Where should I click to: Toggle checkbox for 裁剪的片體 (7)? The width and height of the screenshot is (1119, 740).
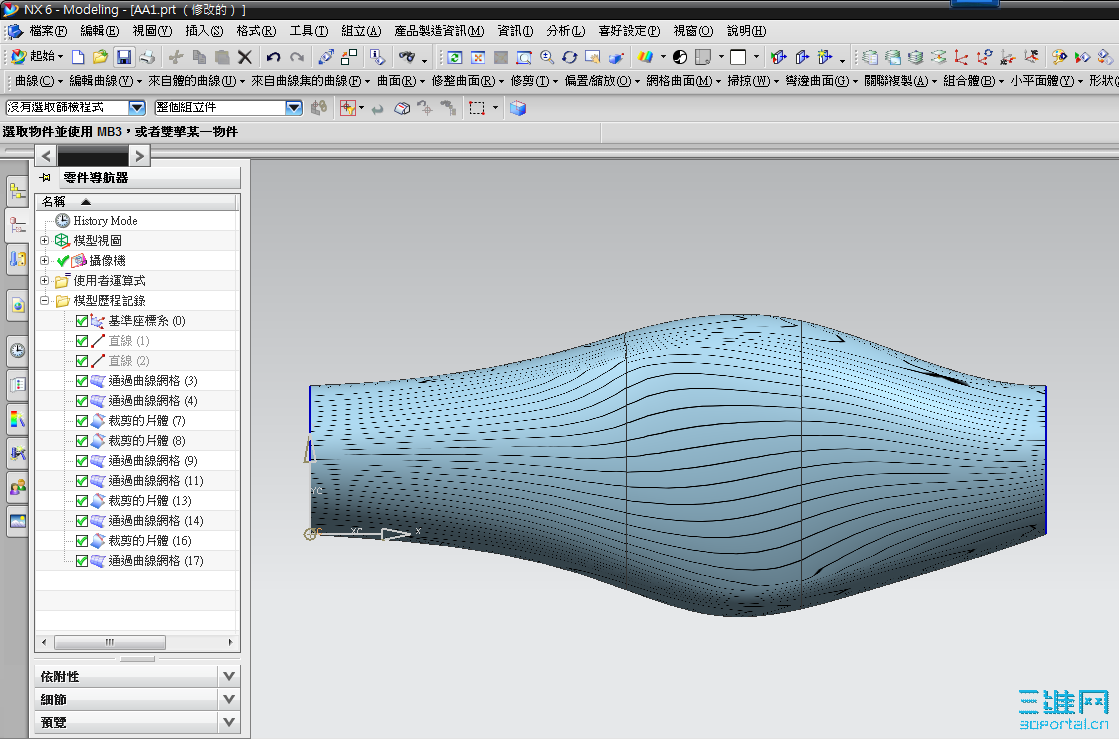82,421
